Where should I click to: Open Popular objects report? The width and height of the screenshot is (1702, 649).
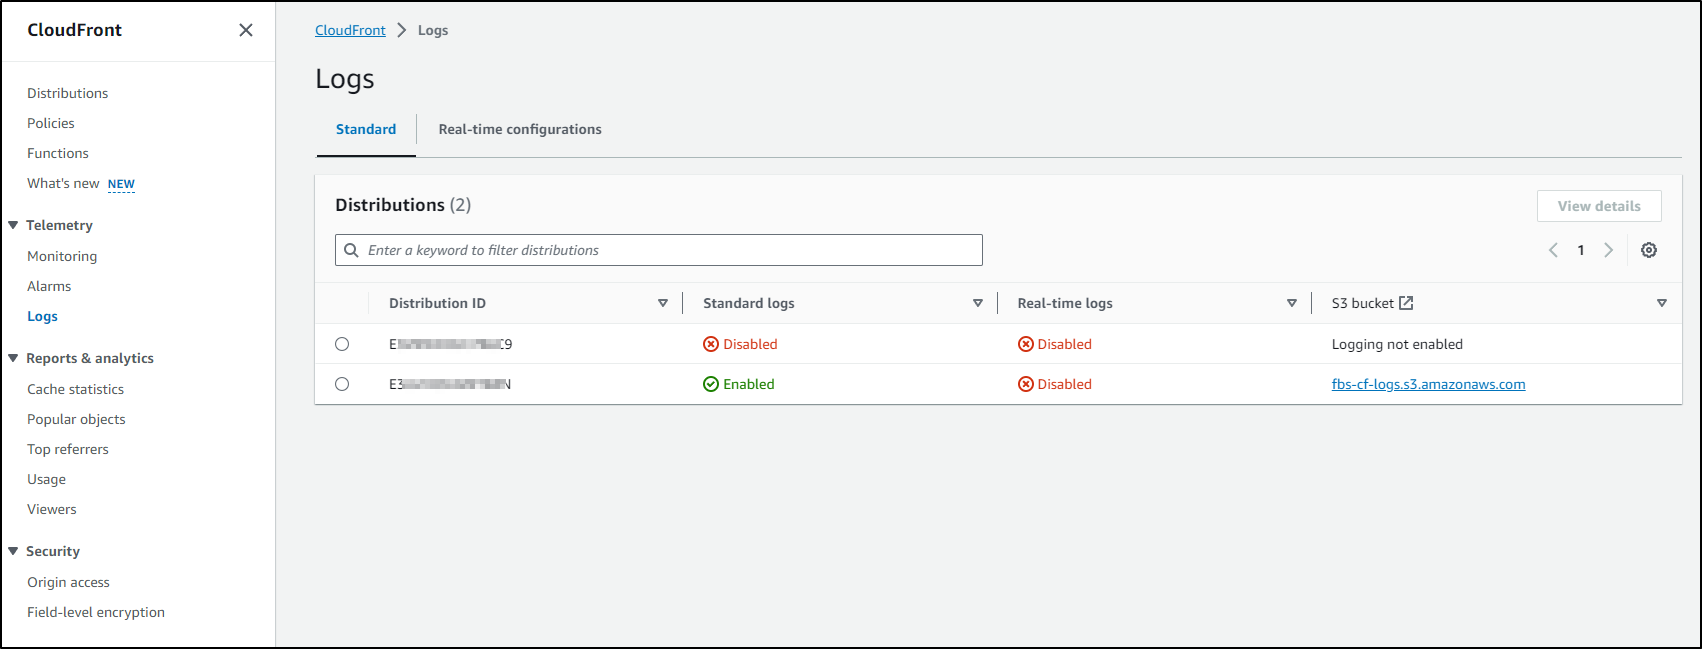(76, 419)
